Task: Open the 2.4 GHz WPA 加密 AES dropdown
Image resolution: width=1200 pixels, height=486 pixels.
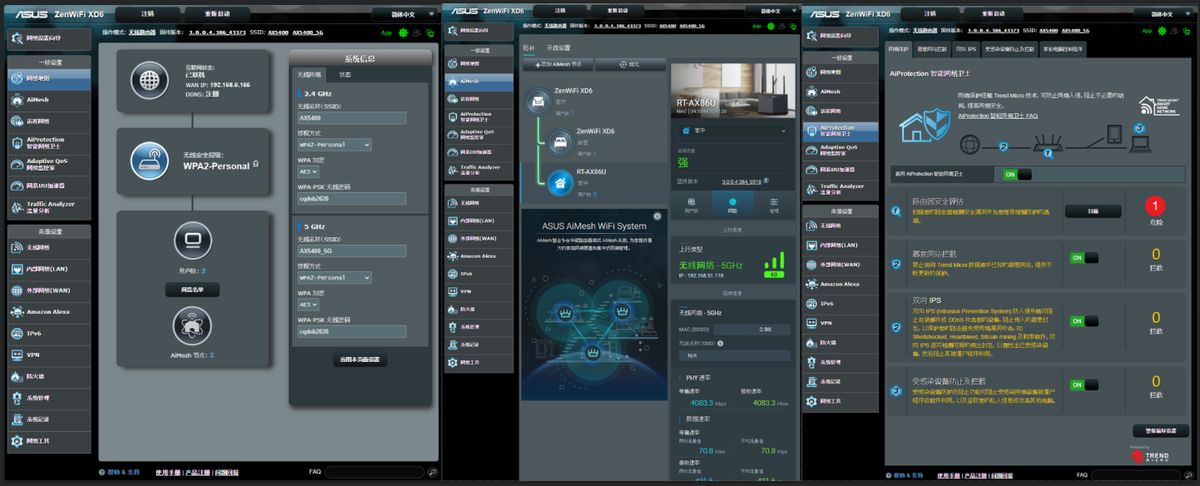Action: [x=309, y=172]
